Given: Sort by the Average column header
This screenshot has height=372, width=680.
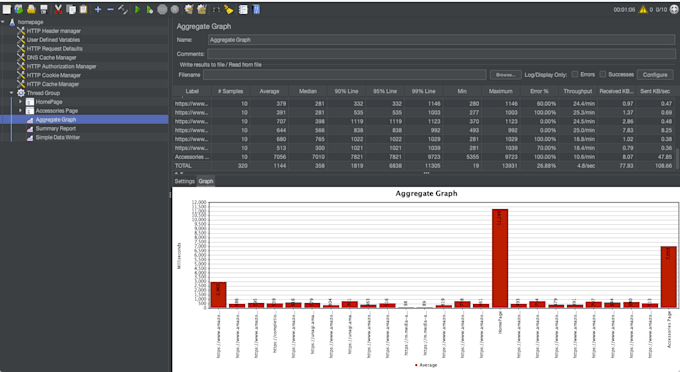Looking at the screenshot, I should pyautogui.click(x=269, y=91).
